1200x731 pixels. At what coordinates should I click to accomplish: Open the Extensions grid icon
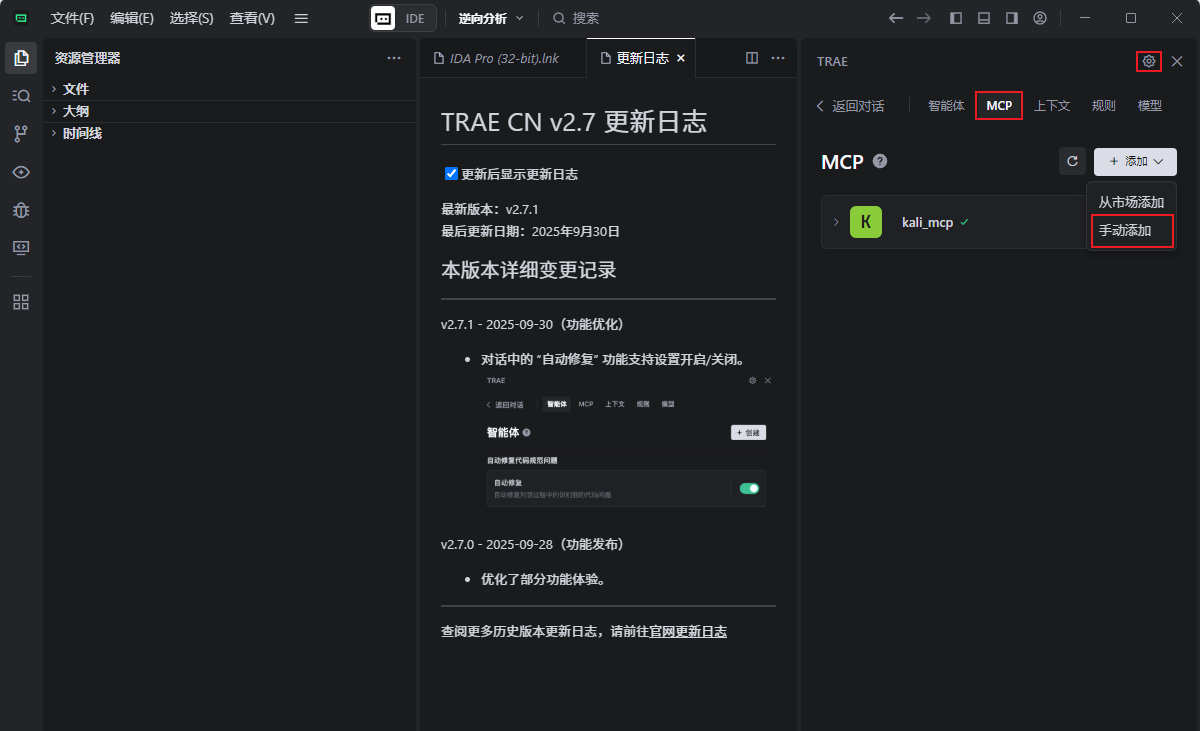pos(21,302)
